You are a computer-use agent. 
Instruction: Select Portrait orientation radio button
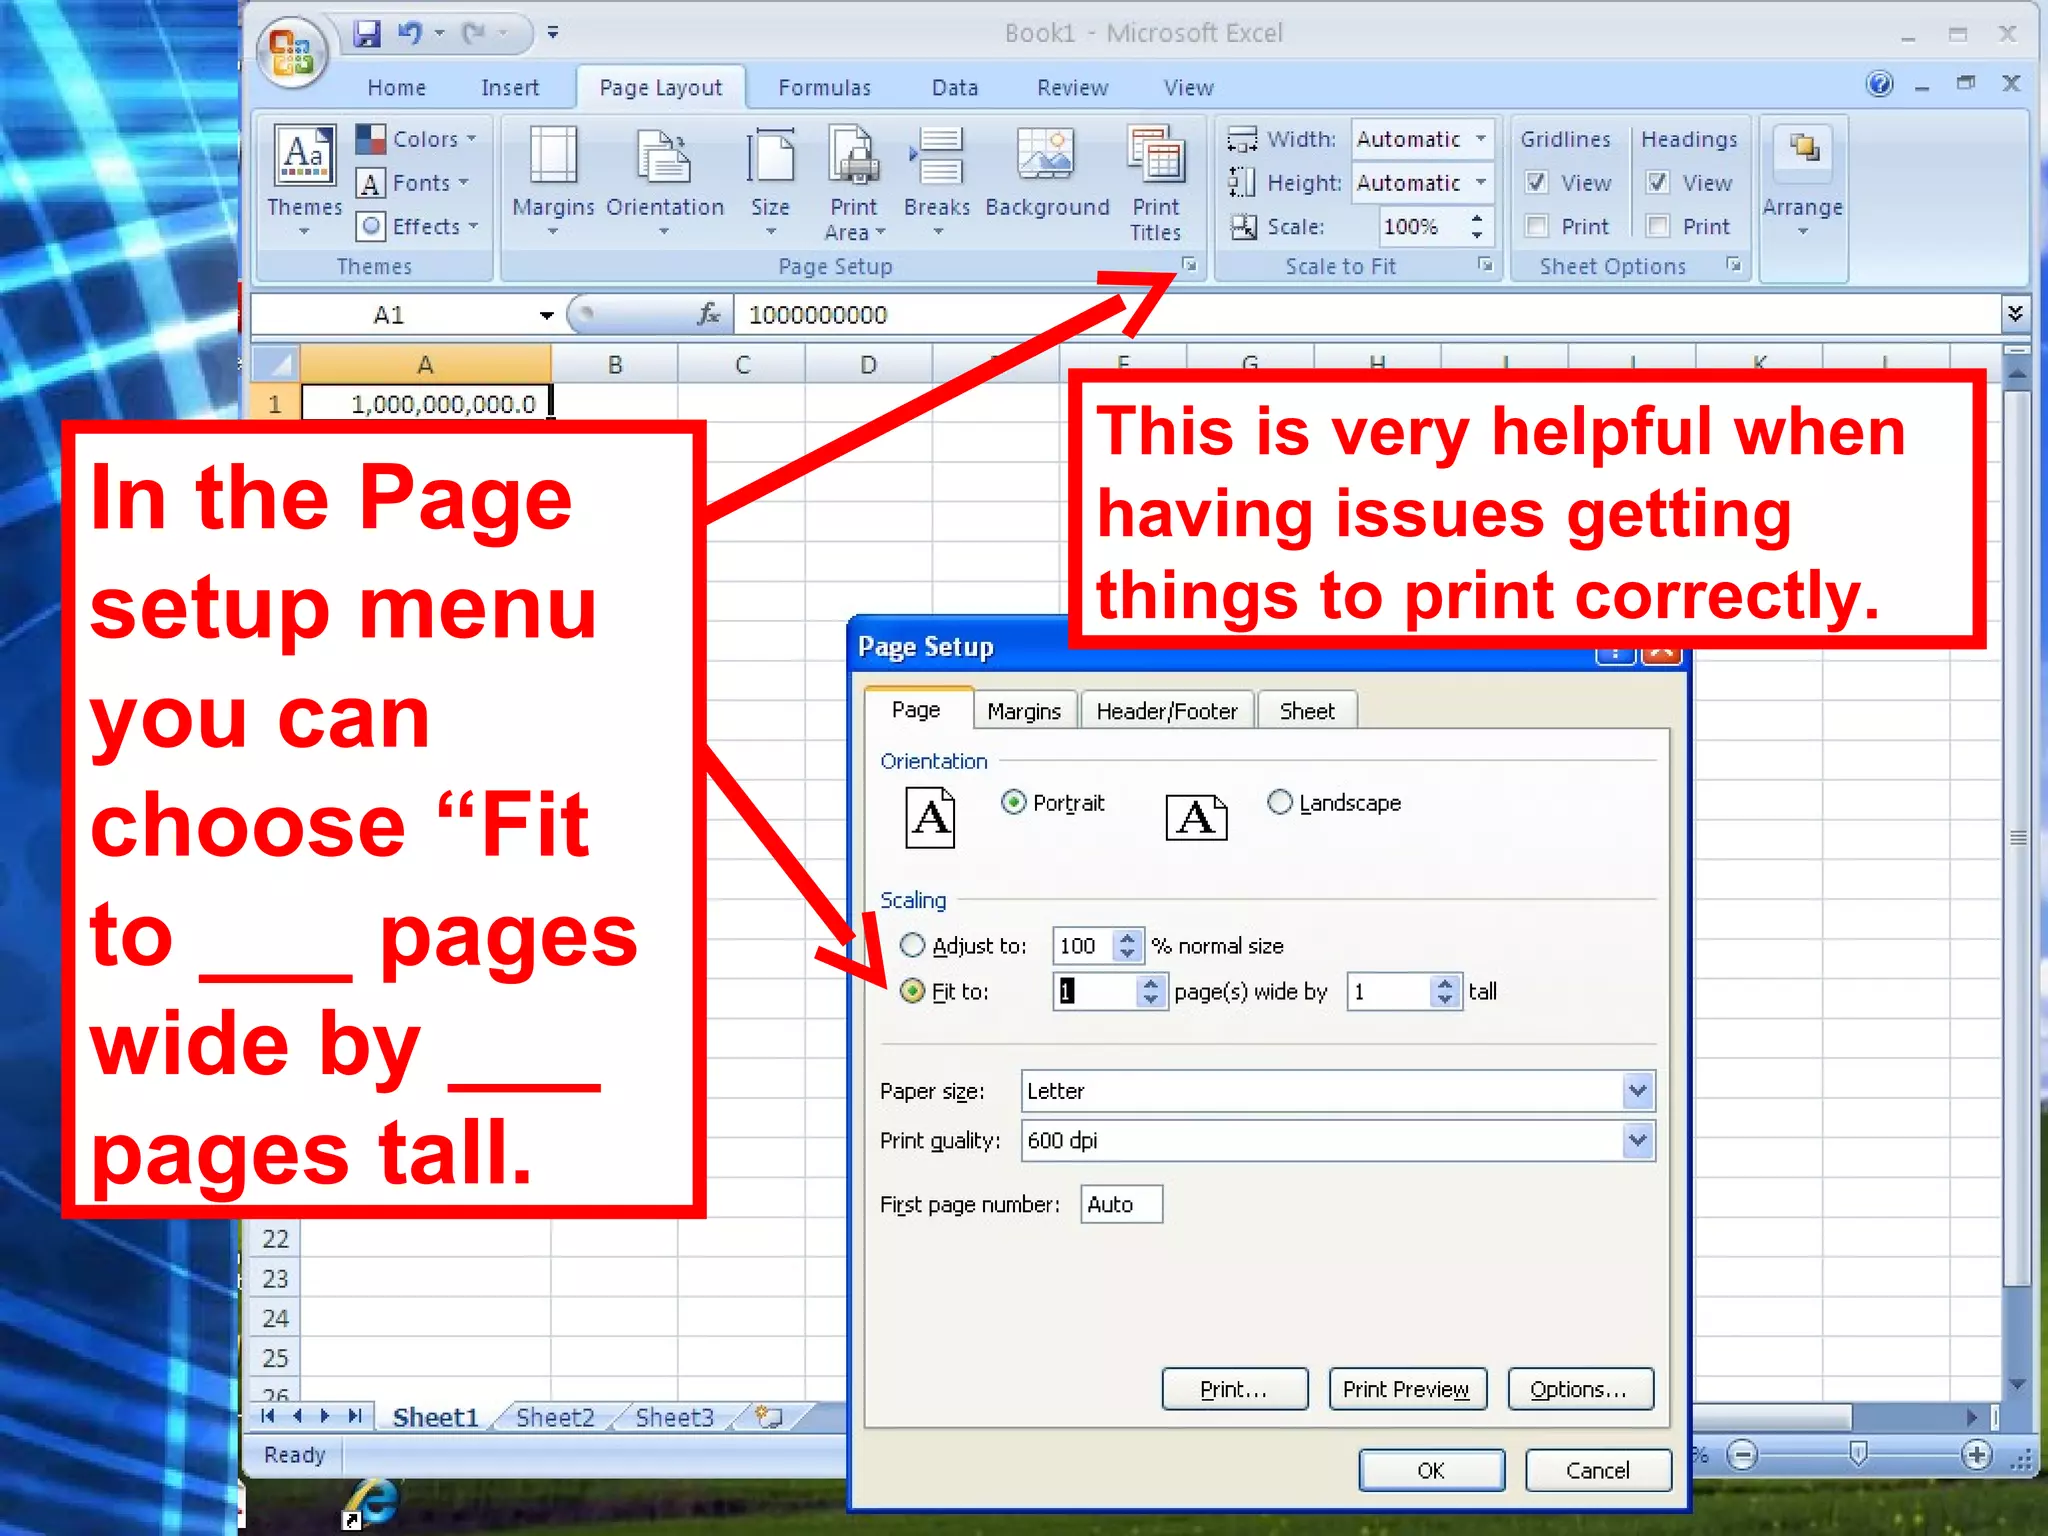[x=1013, y=802]
